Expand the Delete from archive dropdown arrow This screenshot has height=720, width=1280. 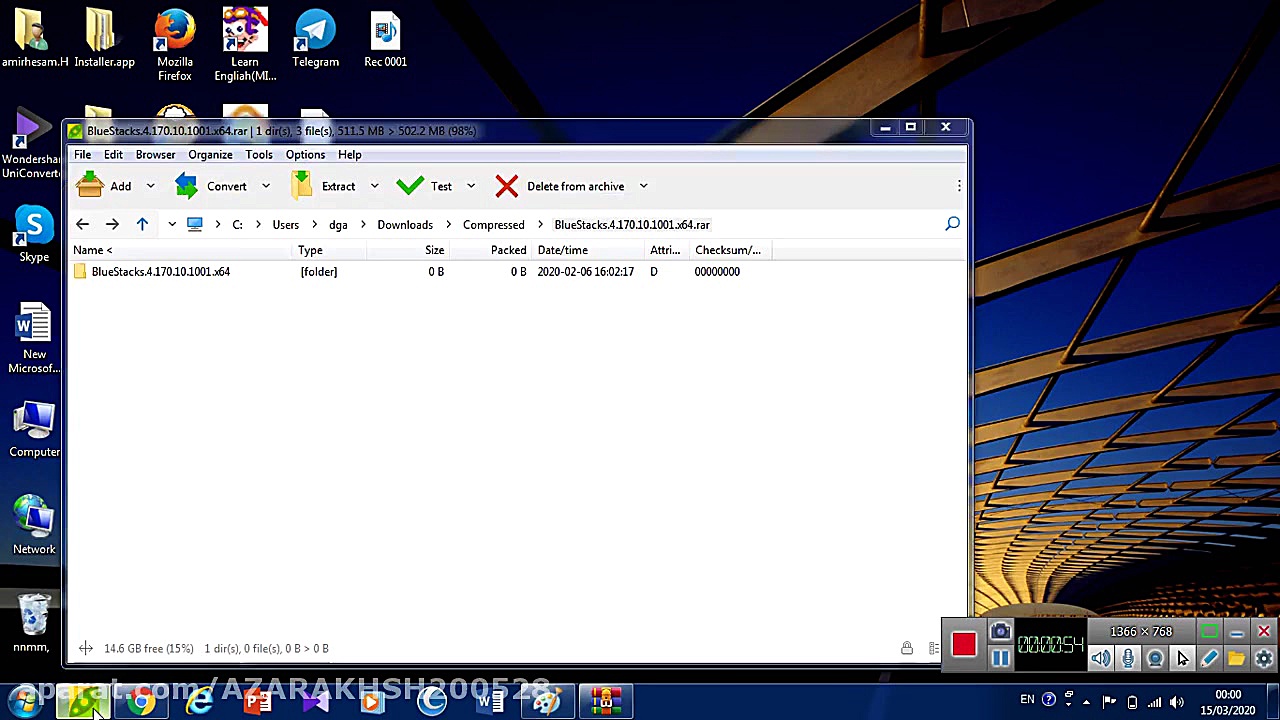(x=643, y=186)
